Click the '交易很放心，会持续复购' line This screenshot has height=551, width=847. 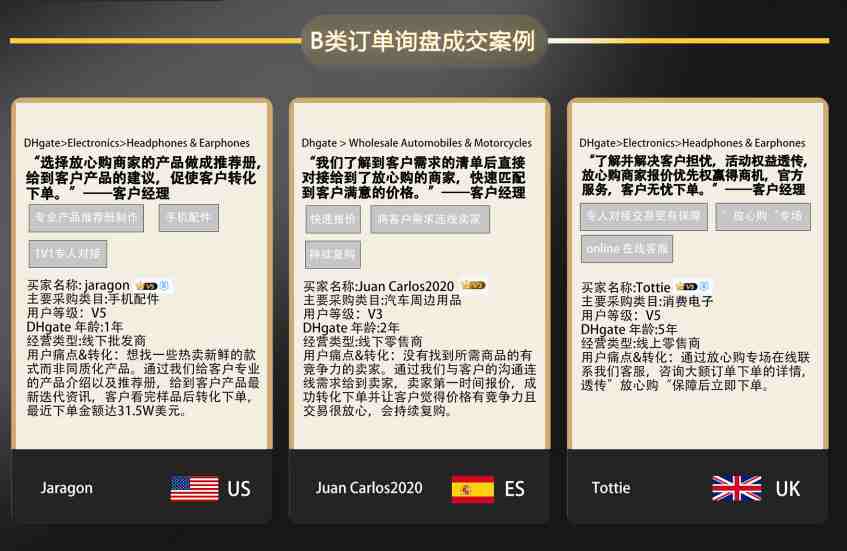coord(377,411)
